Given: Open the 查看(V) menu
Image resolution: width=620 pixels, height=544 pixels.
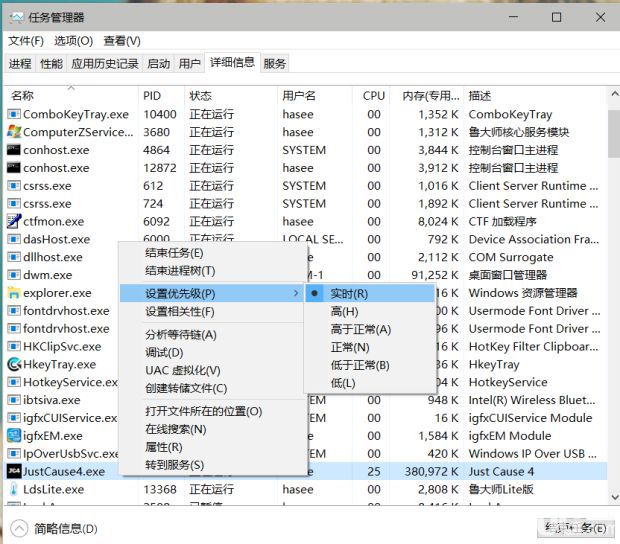Looking at the screenshot, I should click(122, 41).
